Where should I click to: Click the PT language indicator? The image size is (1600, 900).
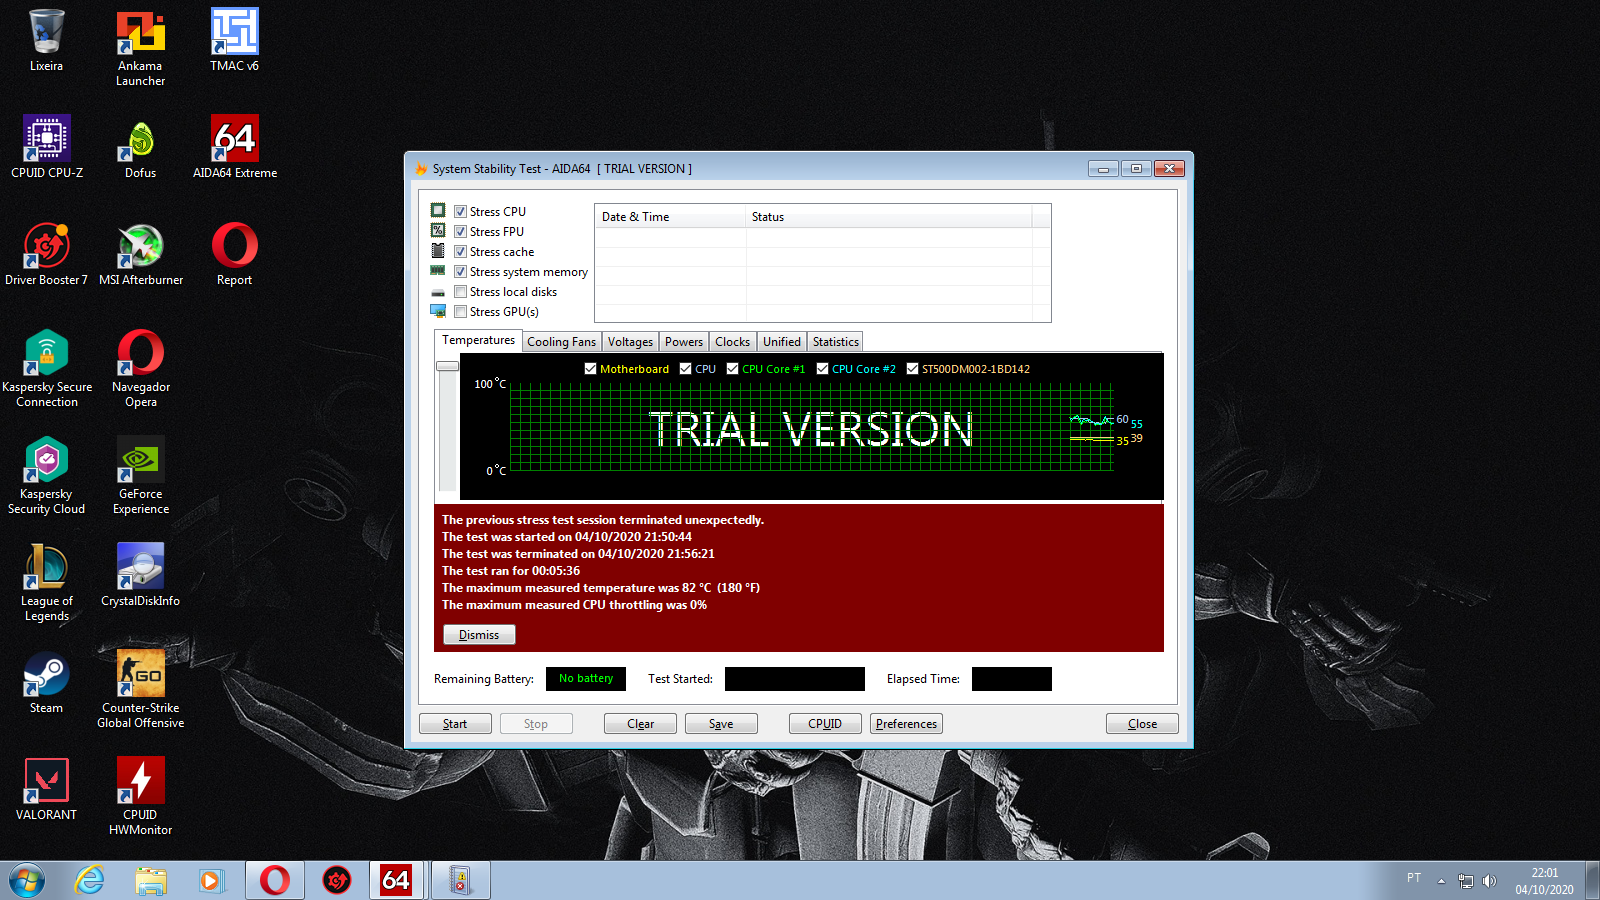click(1414, 878)
